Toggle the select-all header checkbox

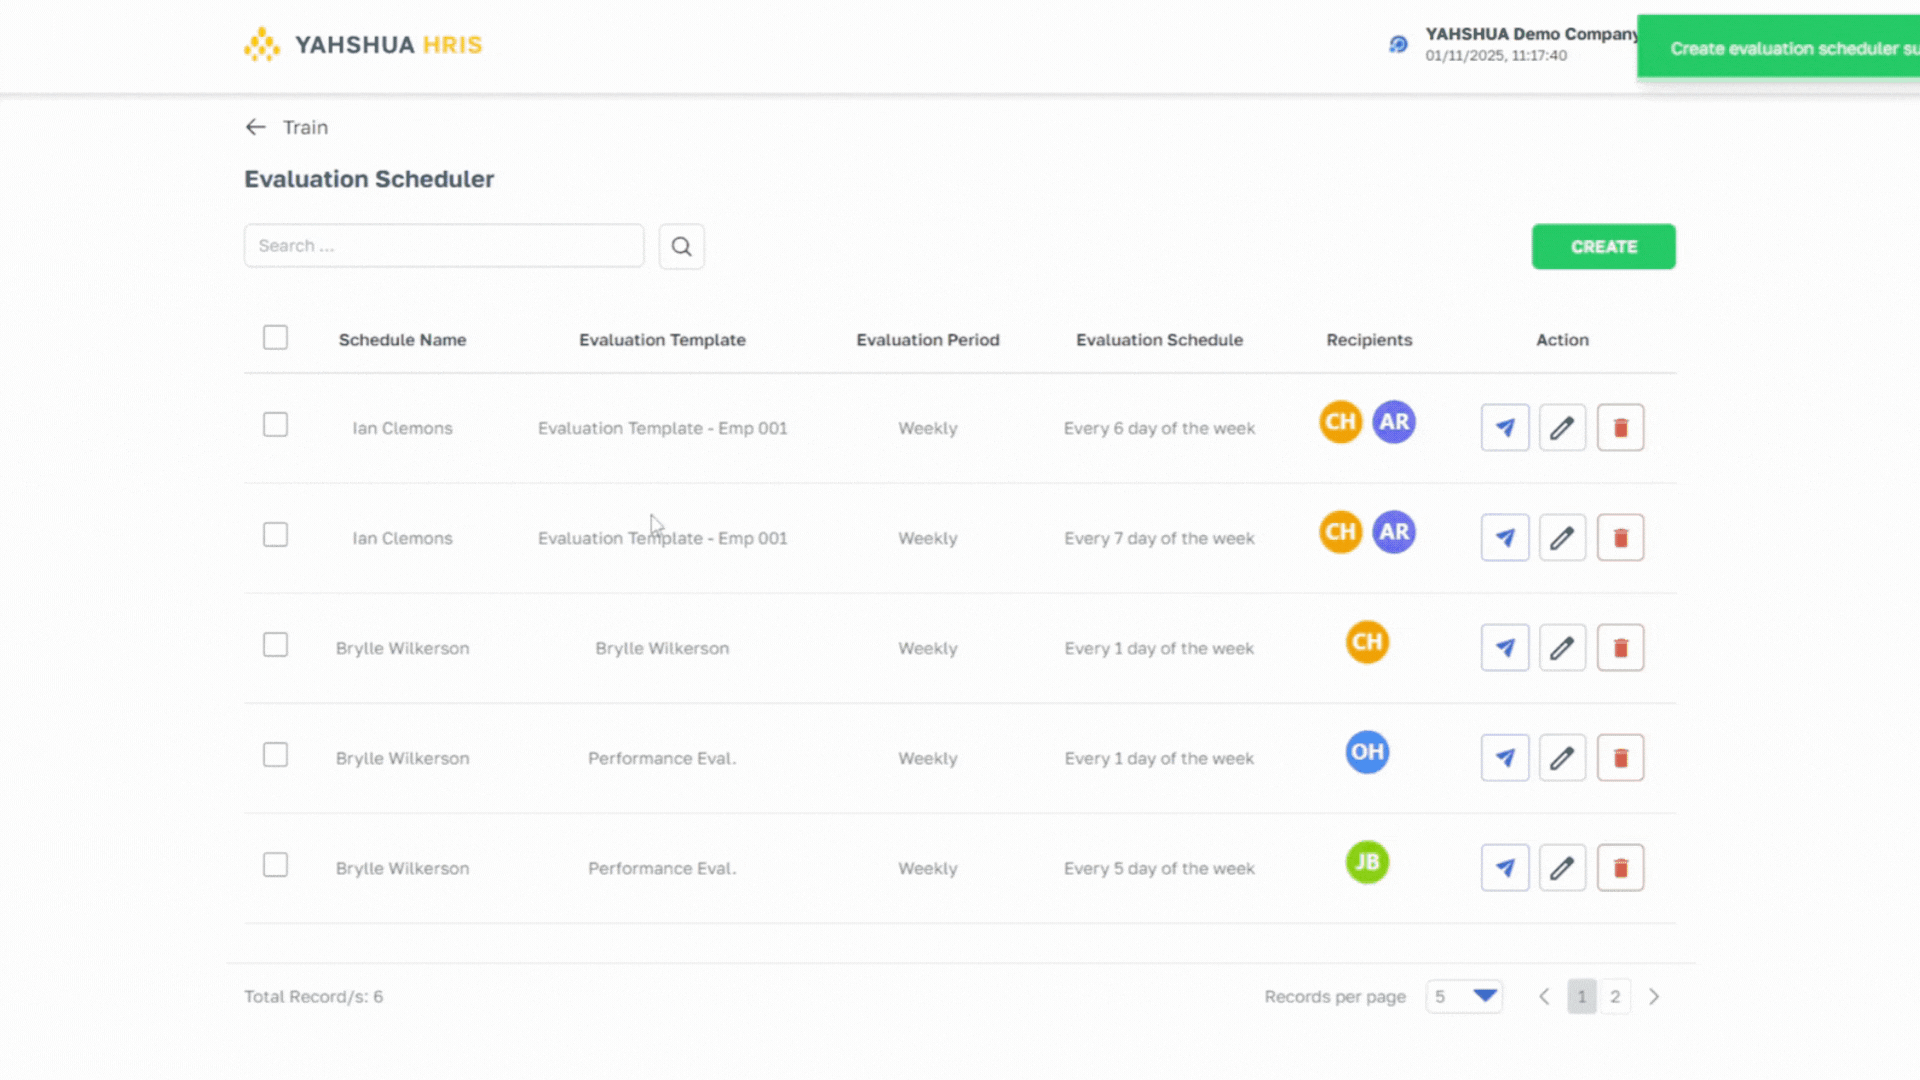(275, 338)
